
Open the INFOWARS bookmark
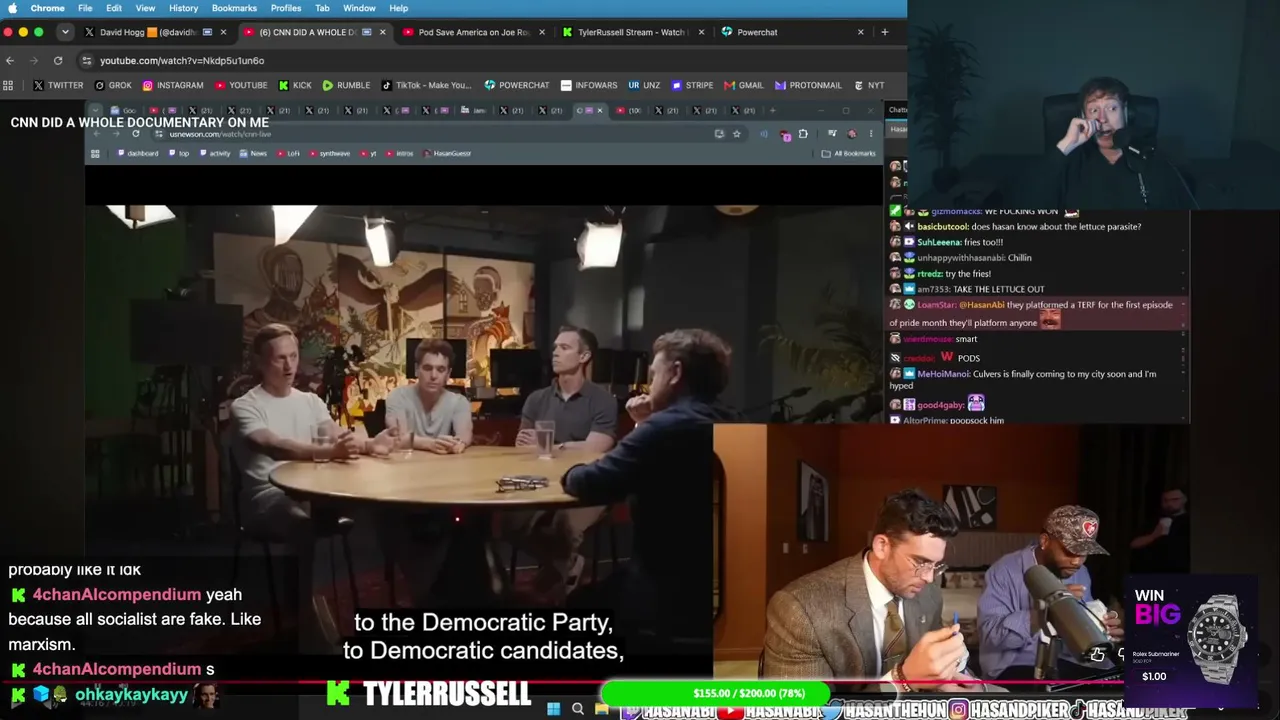pos(589,85)
